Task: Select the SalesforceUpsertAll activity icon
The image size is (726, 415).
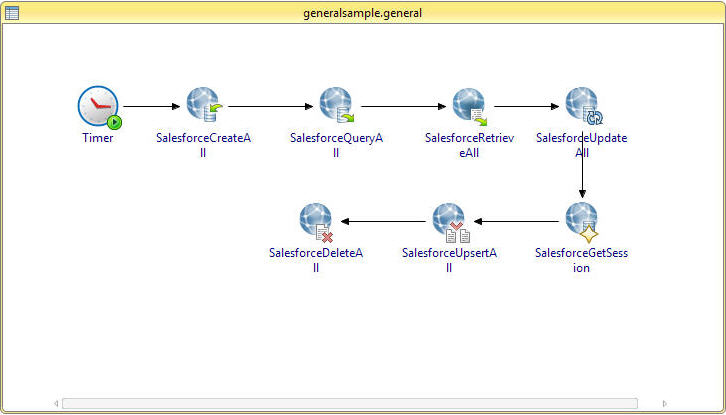Action: click(x=451, y=222)
